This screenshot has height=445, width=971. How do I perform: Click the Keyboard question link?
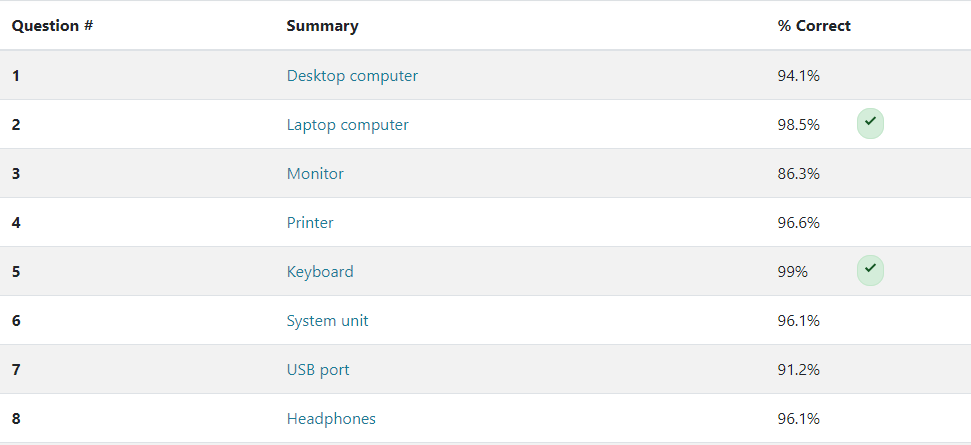[320, 272]
